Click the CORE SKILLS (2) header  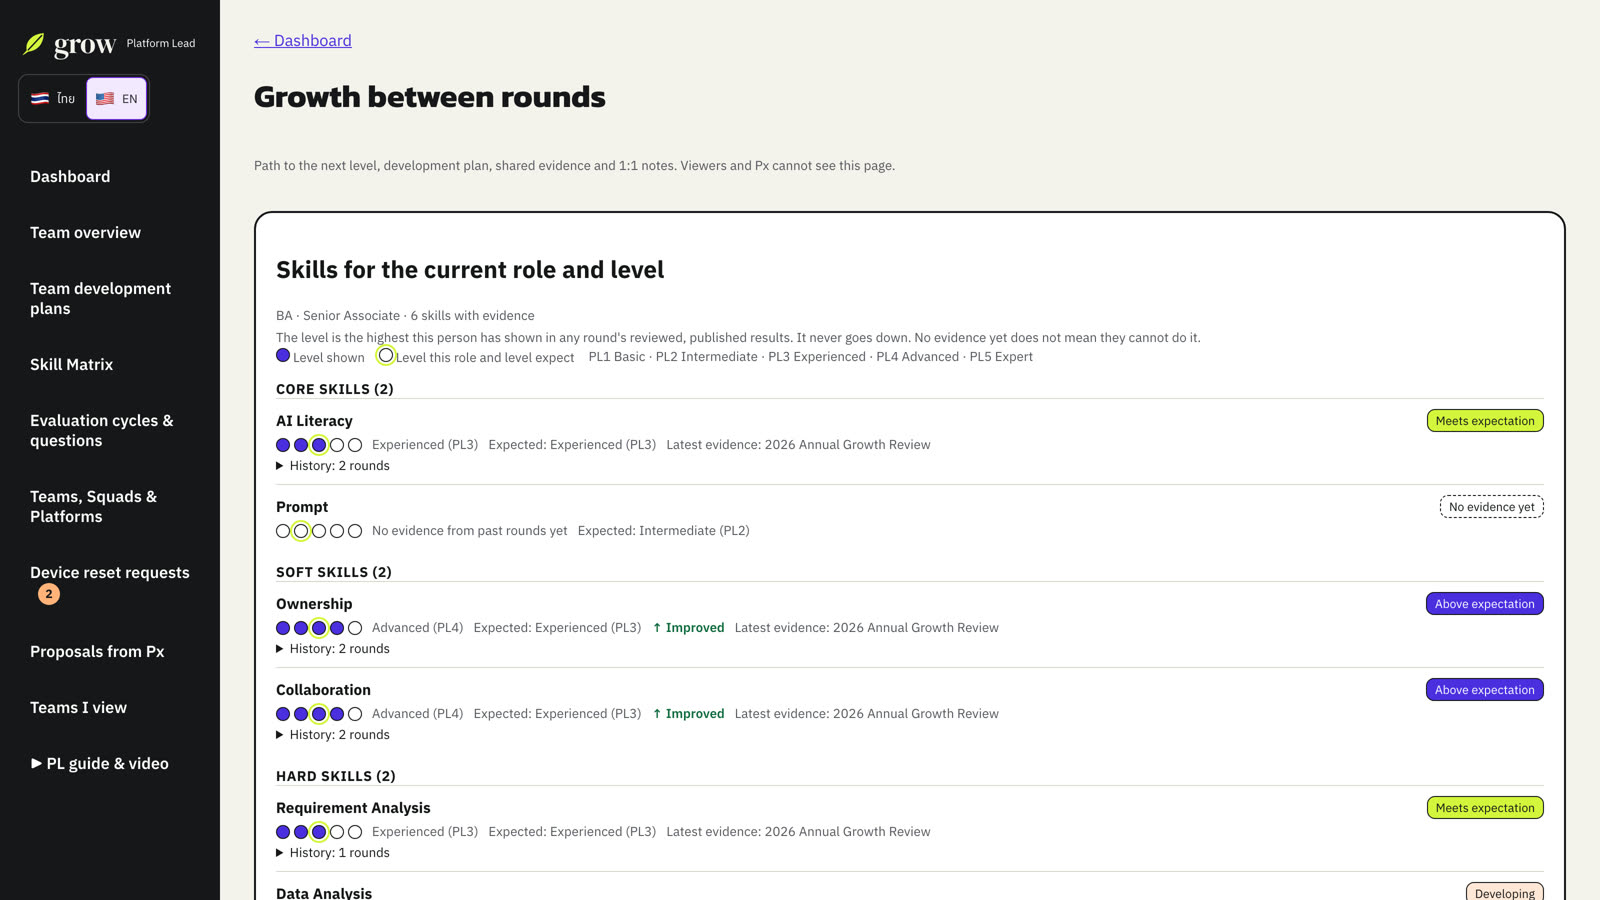coord(335,389)
